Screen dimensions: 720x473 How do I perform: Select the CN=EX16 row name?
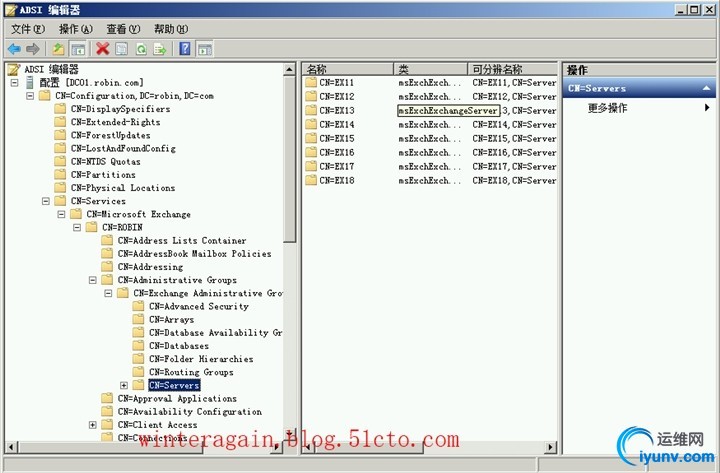337,152
